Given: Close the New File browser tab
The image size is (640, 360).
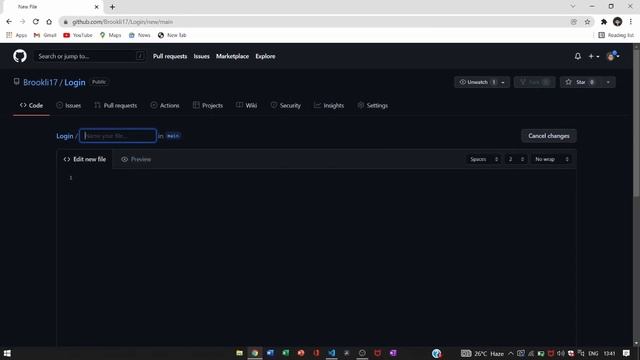Looking at the screenshot, I should click(96, 7).
